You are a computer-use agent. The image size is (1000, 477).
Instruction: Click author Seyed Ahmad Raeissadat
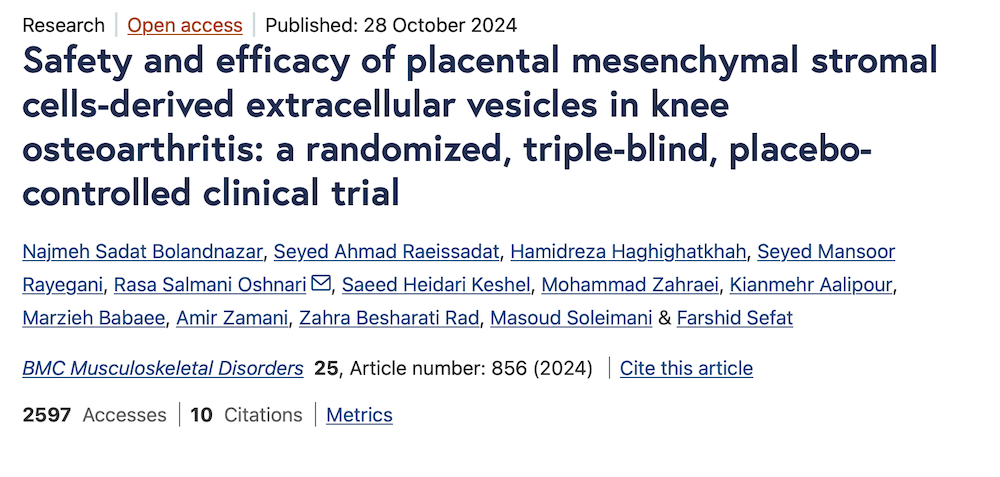point(371,252)
